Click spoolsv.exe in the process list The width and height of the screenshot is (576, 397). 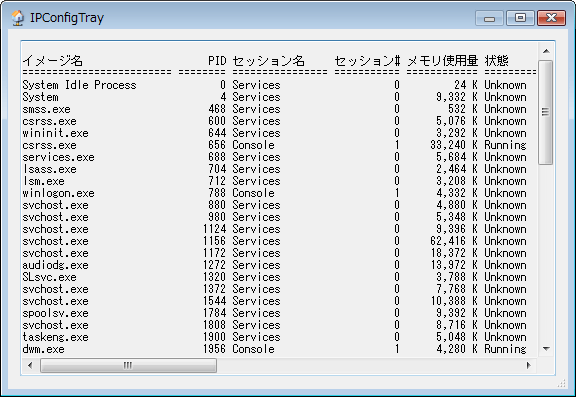(x=55, y=313)
